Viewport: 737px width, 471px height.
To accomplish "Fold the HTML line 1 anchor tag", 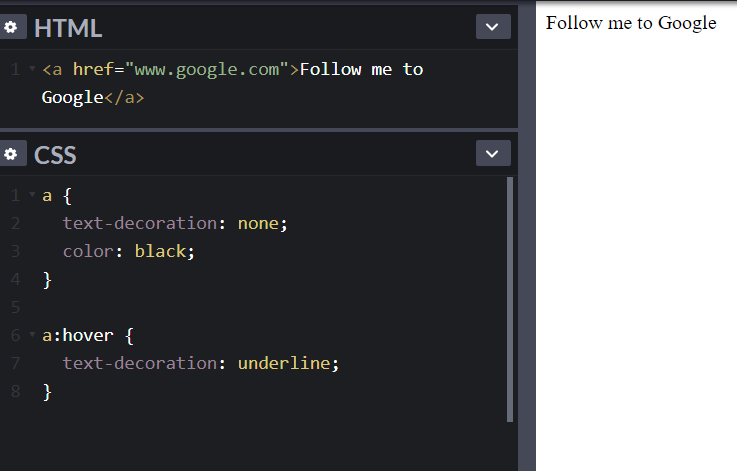I will tap(32, 69).
